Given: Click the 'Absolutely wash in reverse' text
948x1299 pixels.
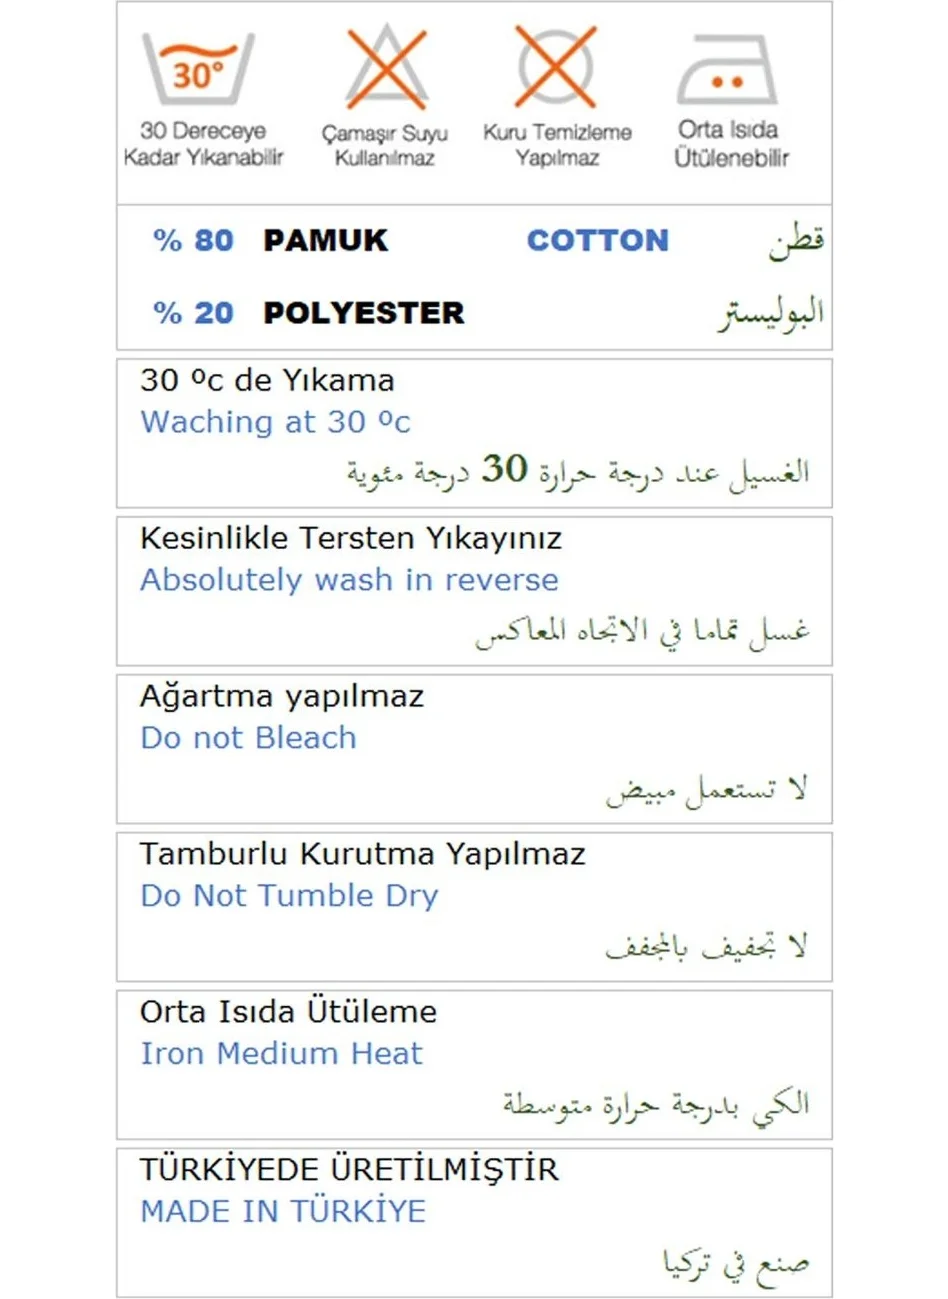Looking at the screenshot, I should pos(349,580).
